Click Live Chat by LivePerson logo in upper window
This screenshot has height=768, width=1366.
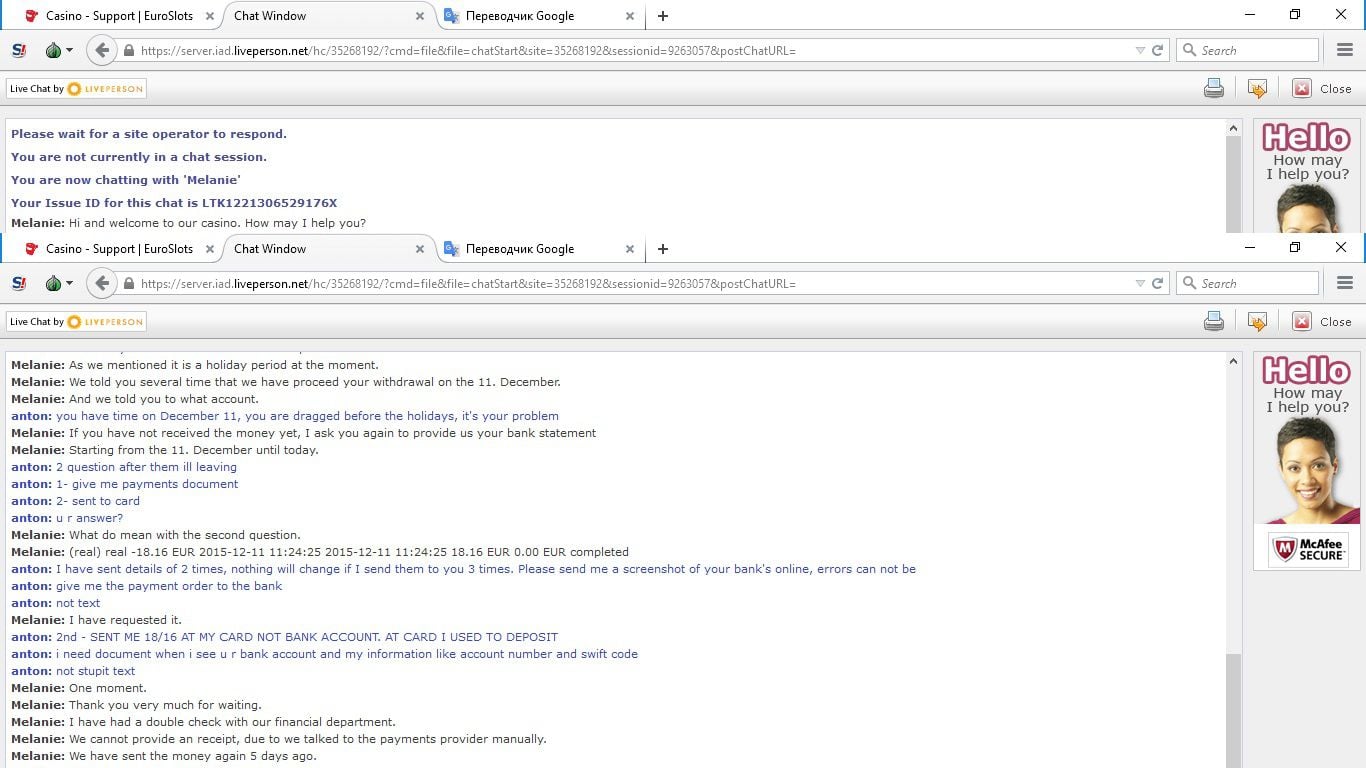[76, 88]
